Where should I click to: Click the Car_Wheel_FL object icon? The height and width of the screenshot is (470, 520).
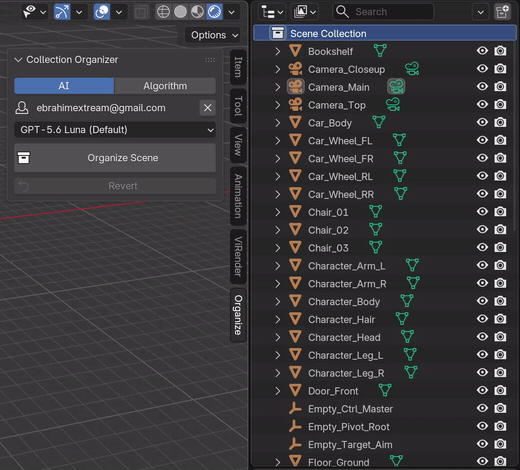coord(295,140)
